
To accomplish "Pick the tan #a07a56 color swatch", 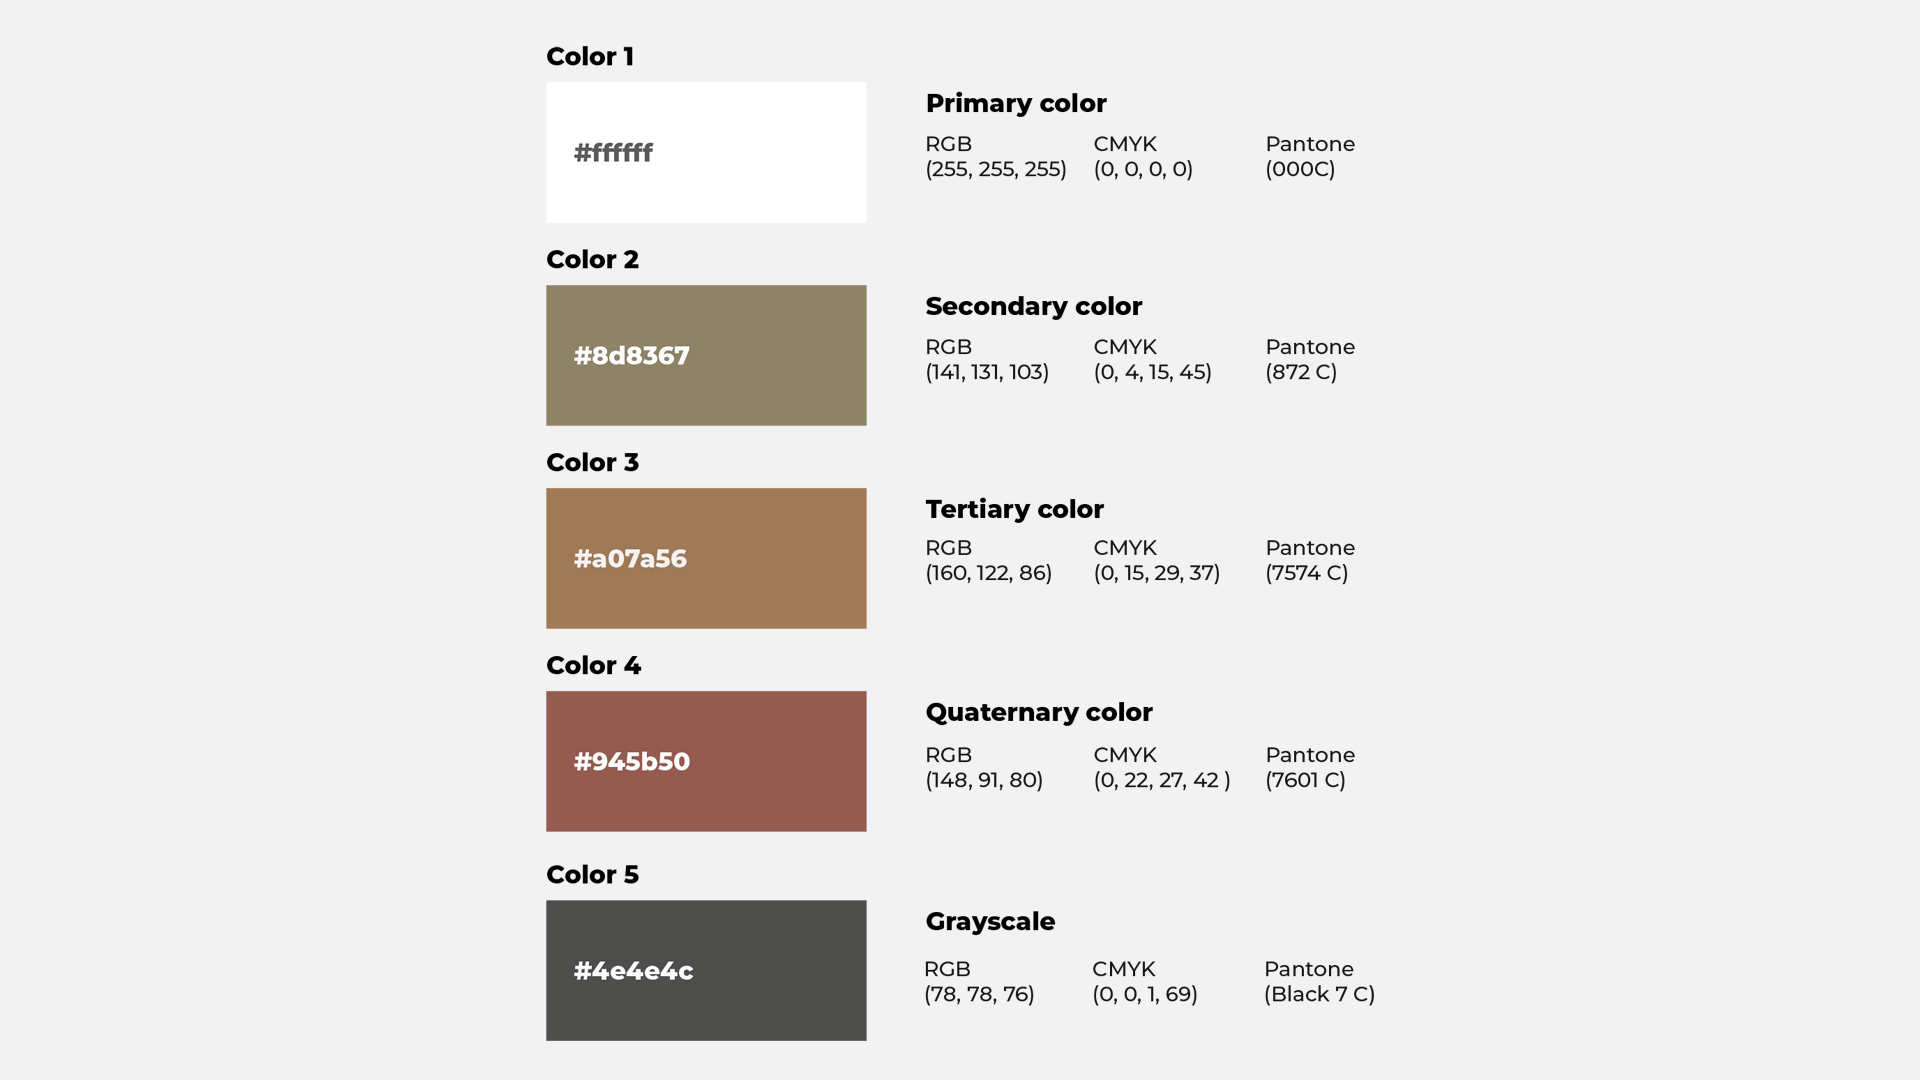I will 706,558.
